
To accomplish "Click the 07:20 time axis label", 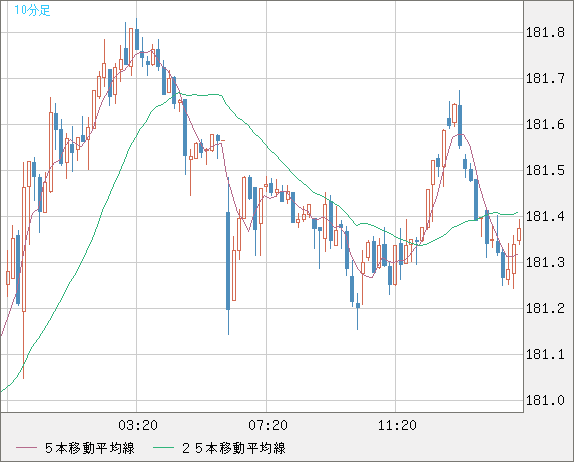I will point(268,425).
